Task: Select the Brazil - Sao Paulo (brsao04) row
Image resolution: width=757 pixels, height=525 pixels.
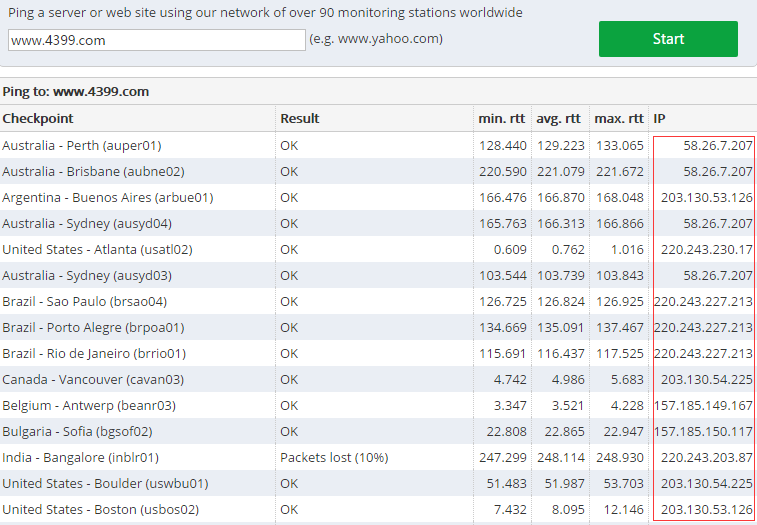Action: (378, 301)
